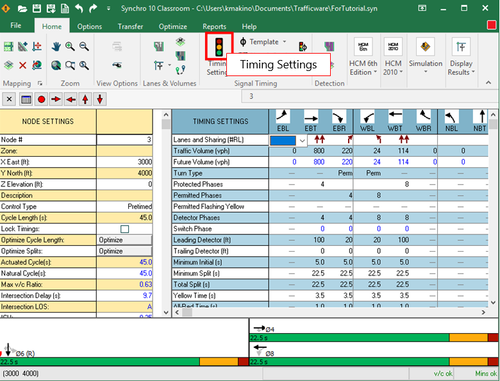The image size is (500, 381).
Task: Click the undo arrow in title bar
Action: point(79,8)
